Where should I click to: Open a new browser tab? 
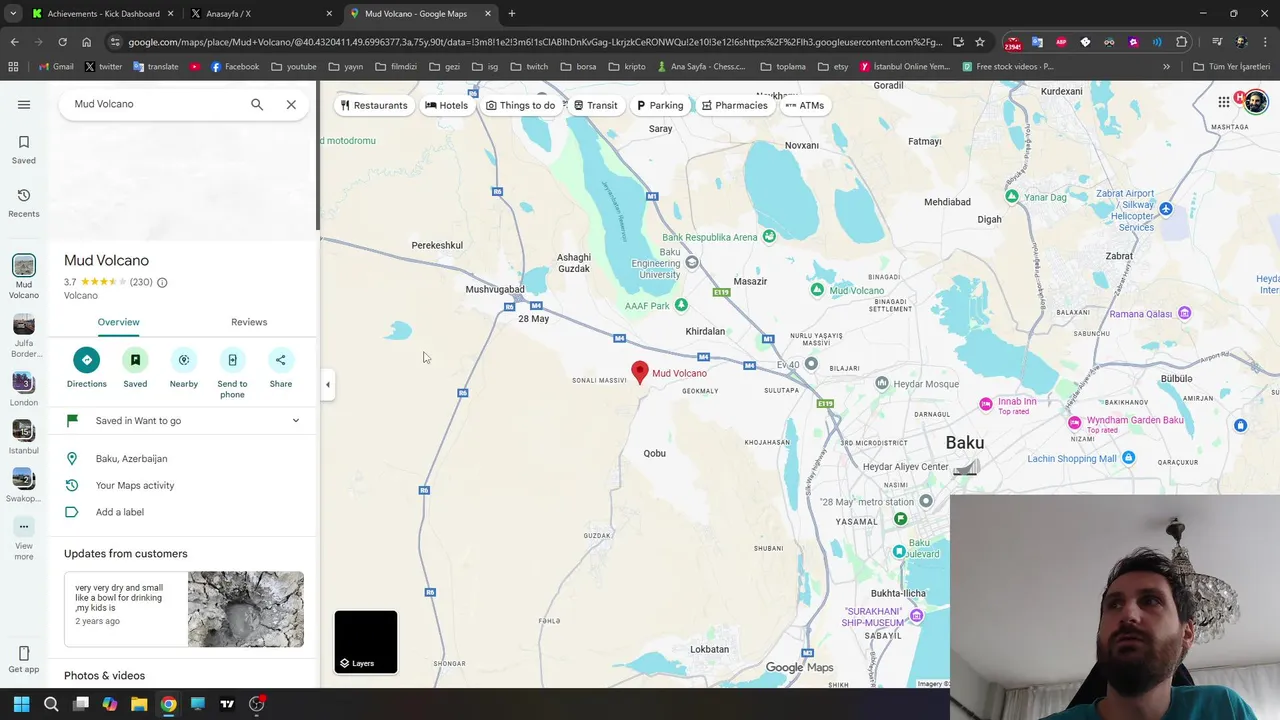(512, 14)
